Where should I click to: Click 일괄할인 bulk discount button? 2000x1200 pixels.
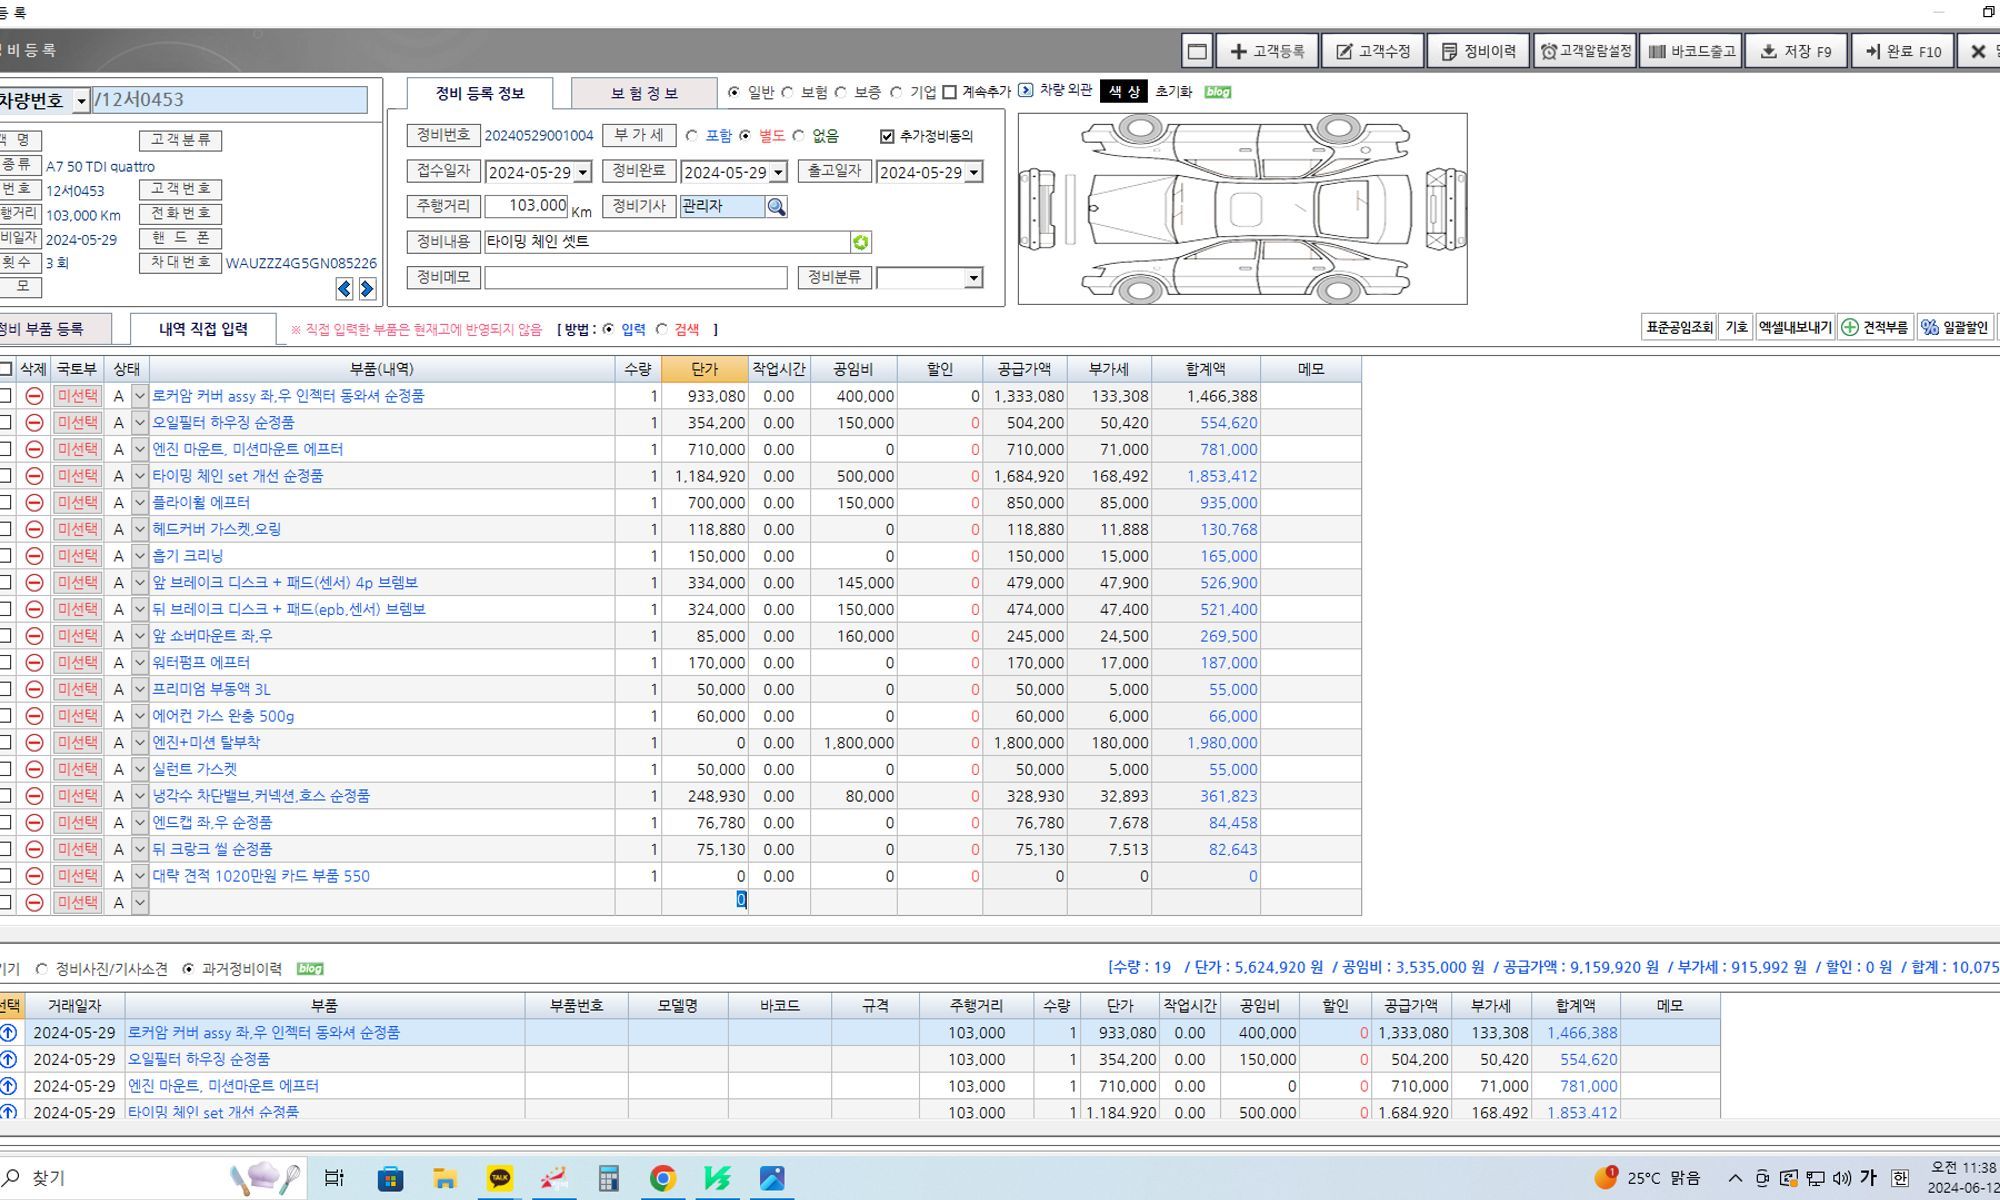[1954, 327]
